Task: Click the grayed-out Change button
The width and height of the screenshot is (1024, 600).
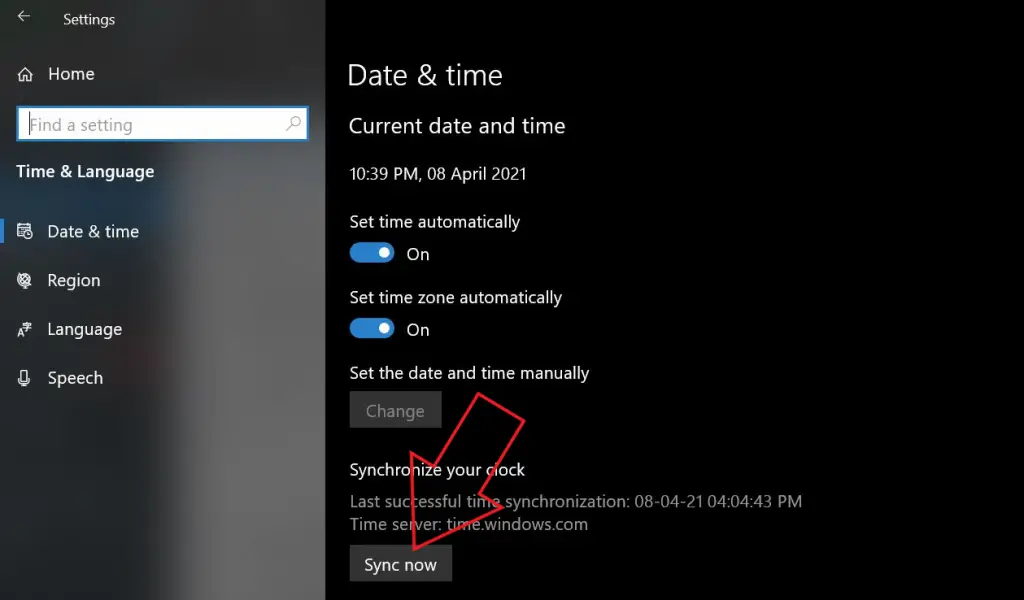Action: (x=395, y=409)
